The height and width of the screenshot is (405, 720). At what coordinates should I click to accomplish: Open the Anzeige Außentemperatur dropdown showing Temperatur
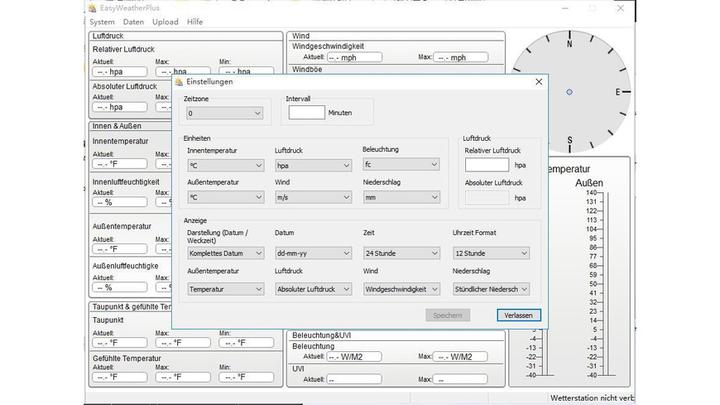point(225,289)
